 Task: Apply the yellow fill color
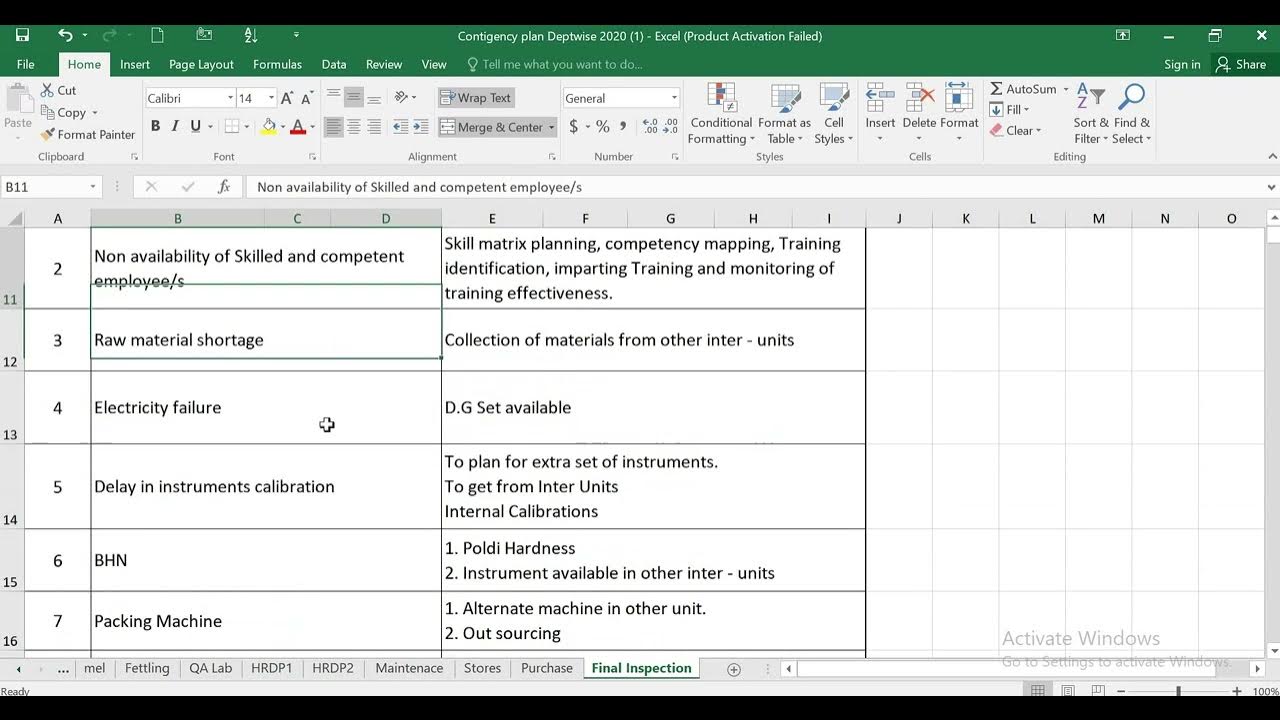click(x=268, y=126)
